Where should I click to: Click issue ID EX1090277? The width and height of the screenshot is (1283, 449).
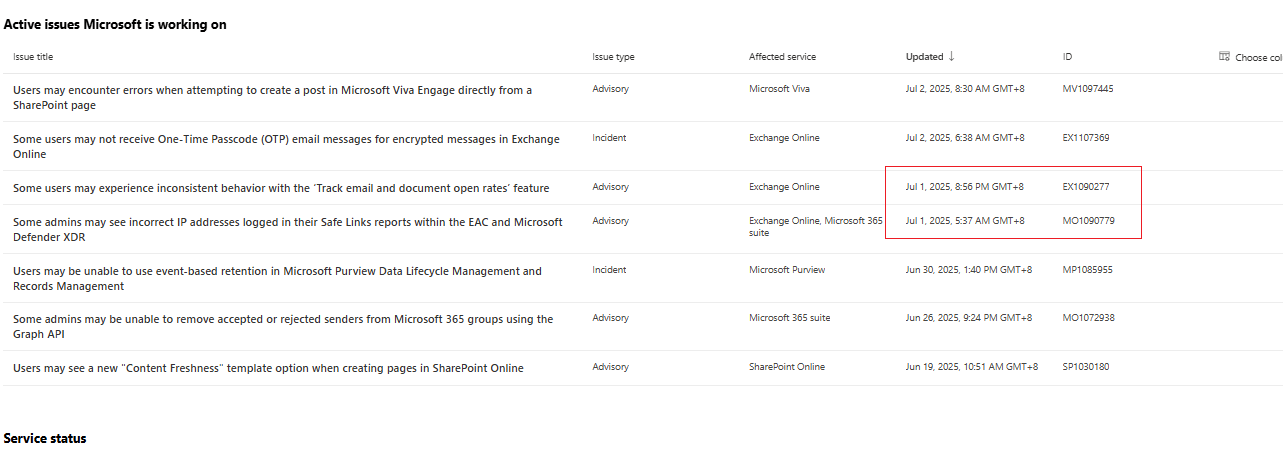point(1086,187)
